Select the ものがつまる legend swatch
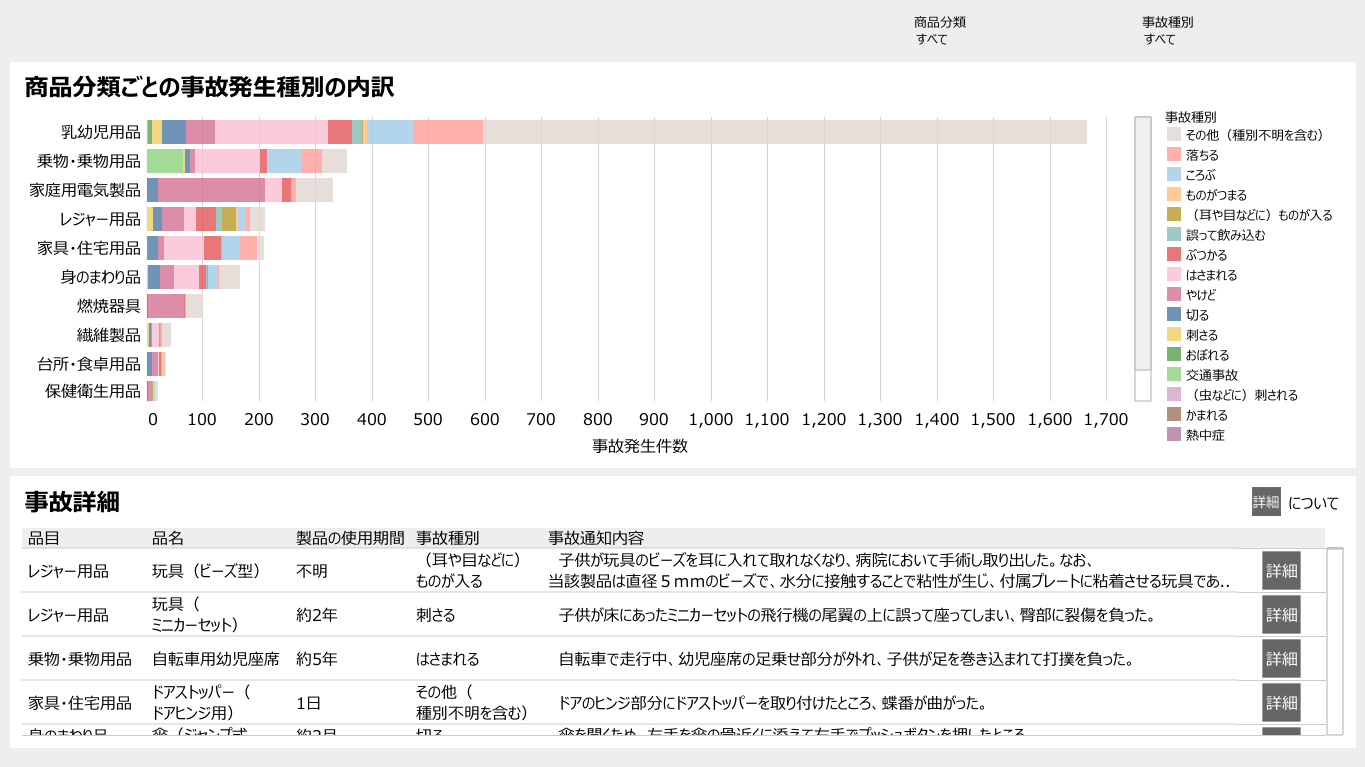 pyautogui.click(x=1174, y=195)
